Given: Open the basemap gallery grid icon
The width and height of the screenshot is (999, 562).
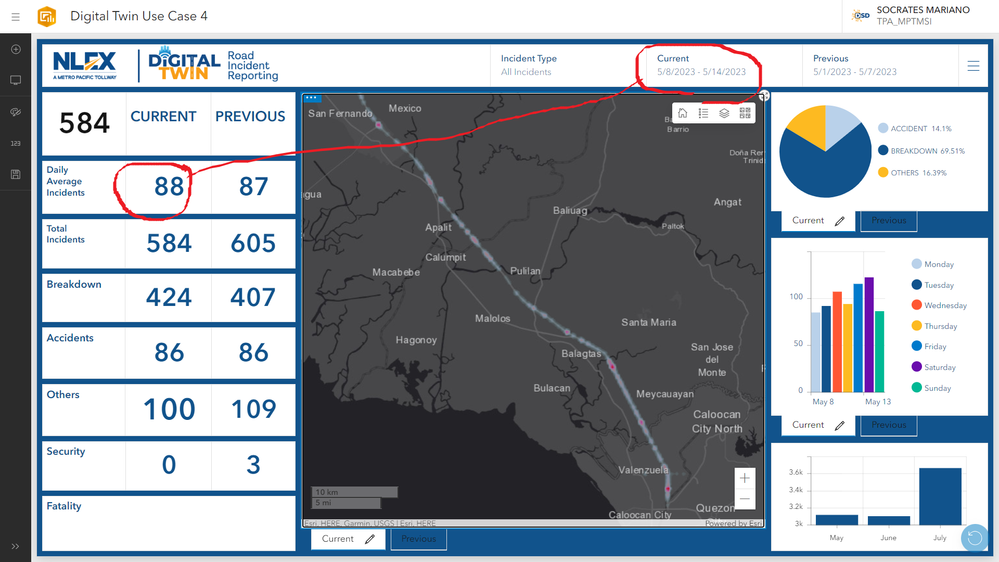Looking at the screenshot, I should (x=745, y=113).
